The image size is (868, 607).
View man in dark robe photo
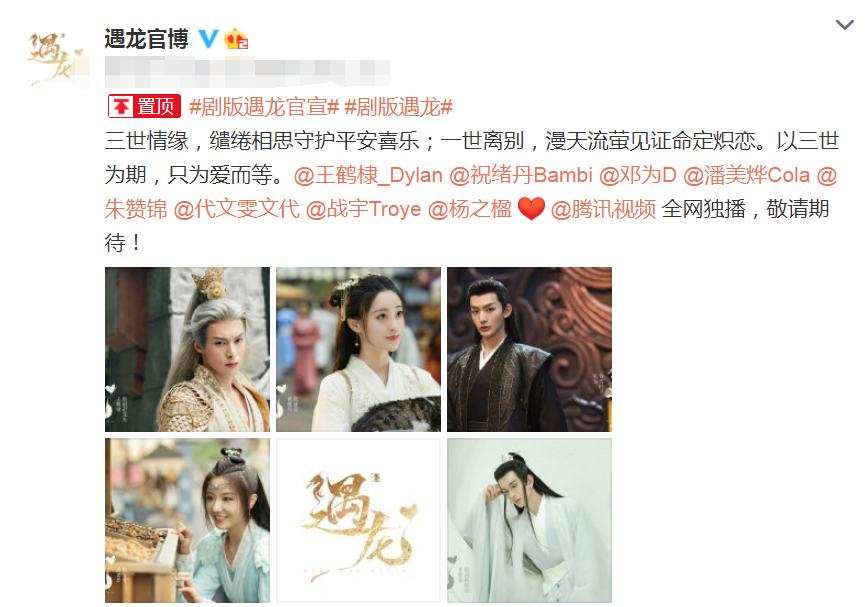(529, 349)
